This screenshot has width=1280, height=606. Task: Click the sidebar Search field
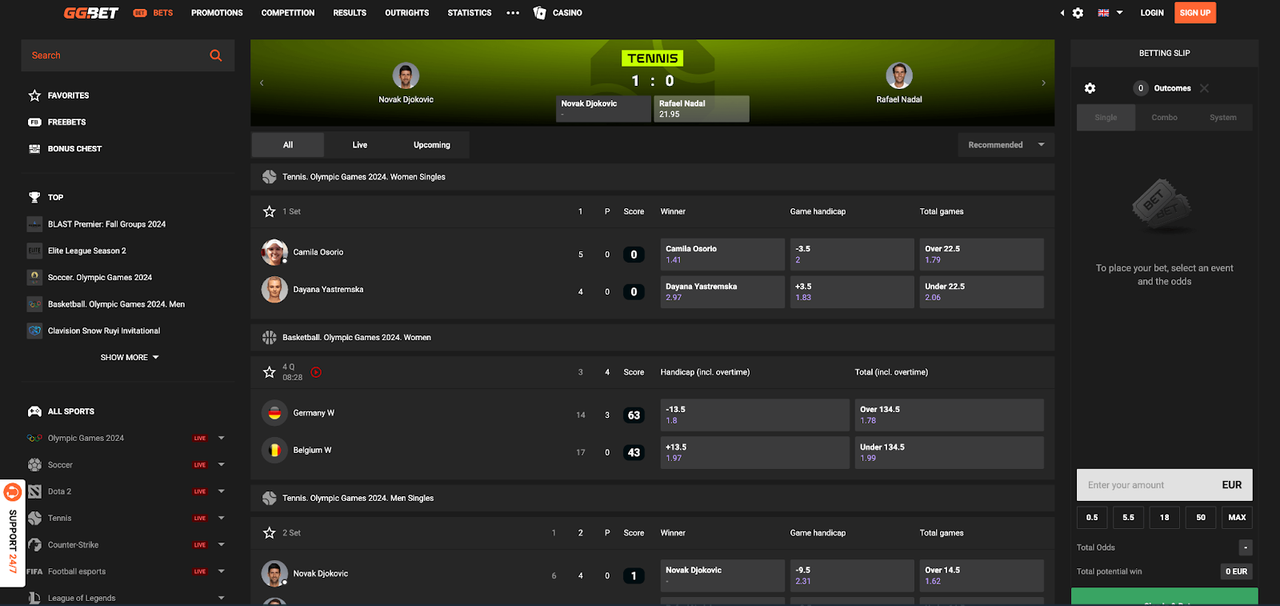coord(128,56)
